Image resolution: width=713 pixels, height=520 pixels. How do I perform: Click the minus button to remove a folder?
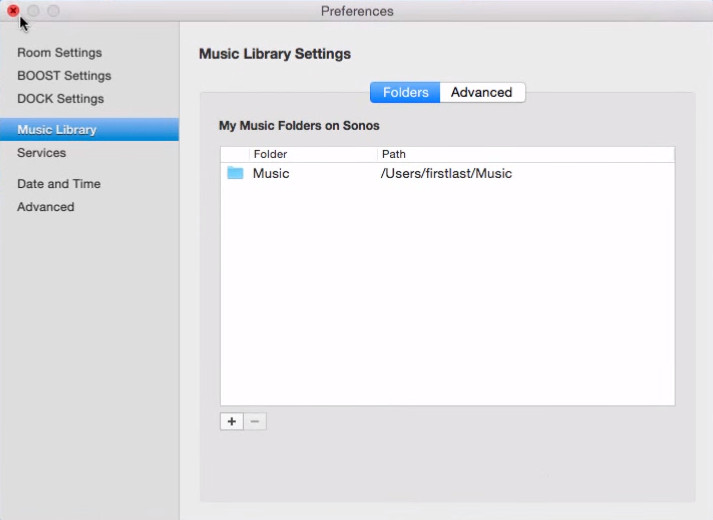(x=255, y=421)
